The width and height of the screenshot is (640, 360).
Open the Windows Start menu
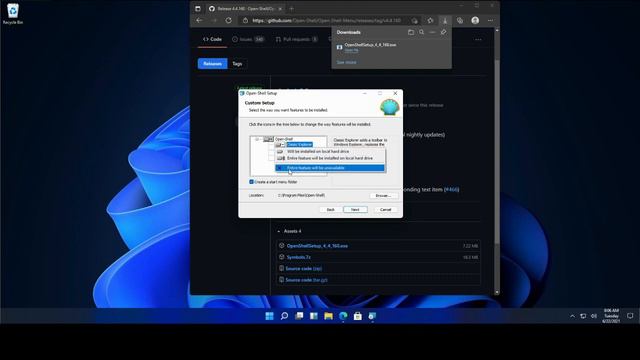[269, 316]
